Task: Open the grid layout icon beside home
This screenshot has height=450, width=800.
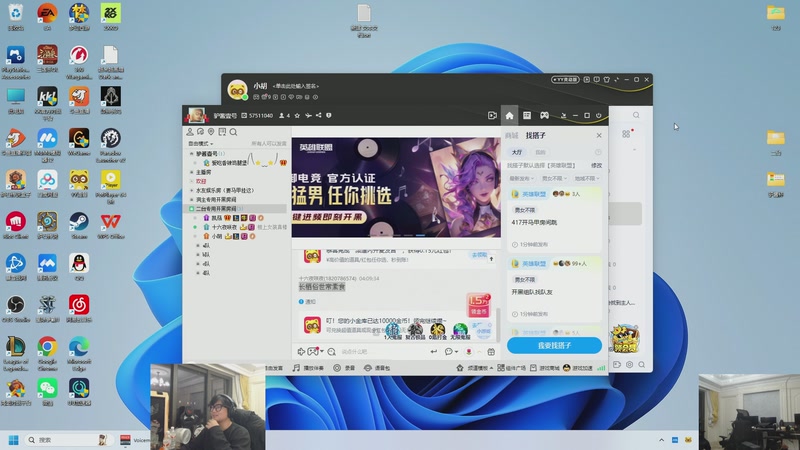Action: [527, 116]
